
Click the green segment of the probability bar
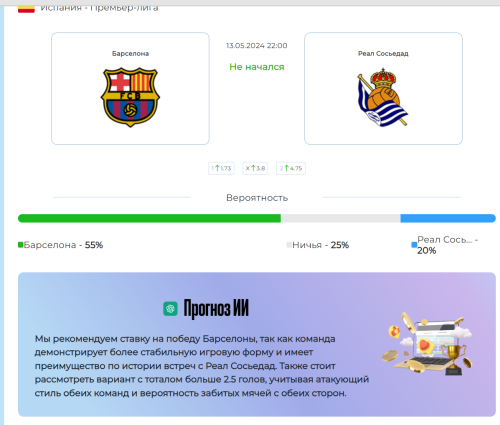[x=149, y=218]
